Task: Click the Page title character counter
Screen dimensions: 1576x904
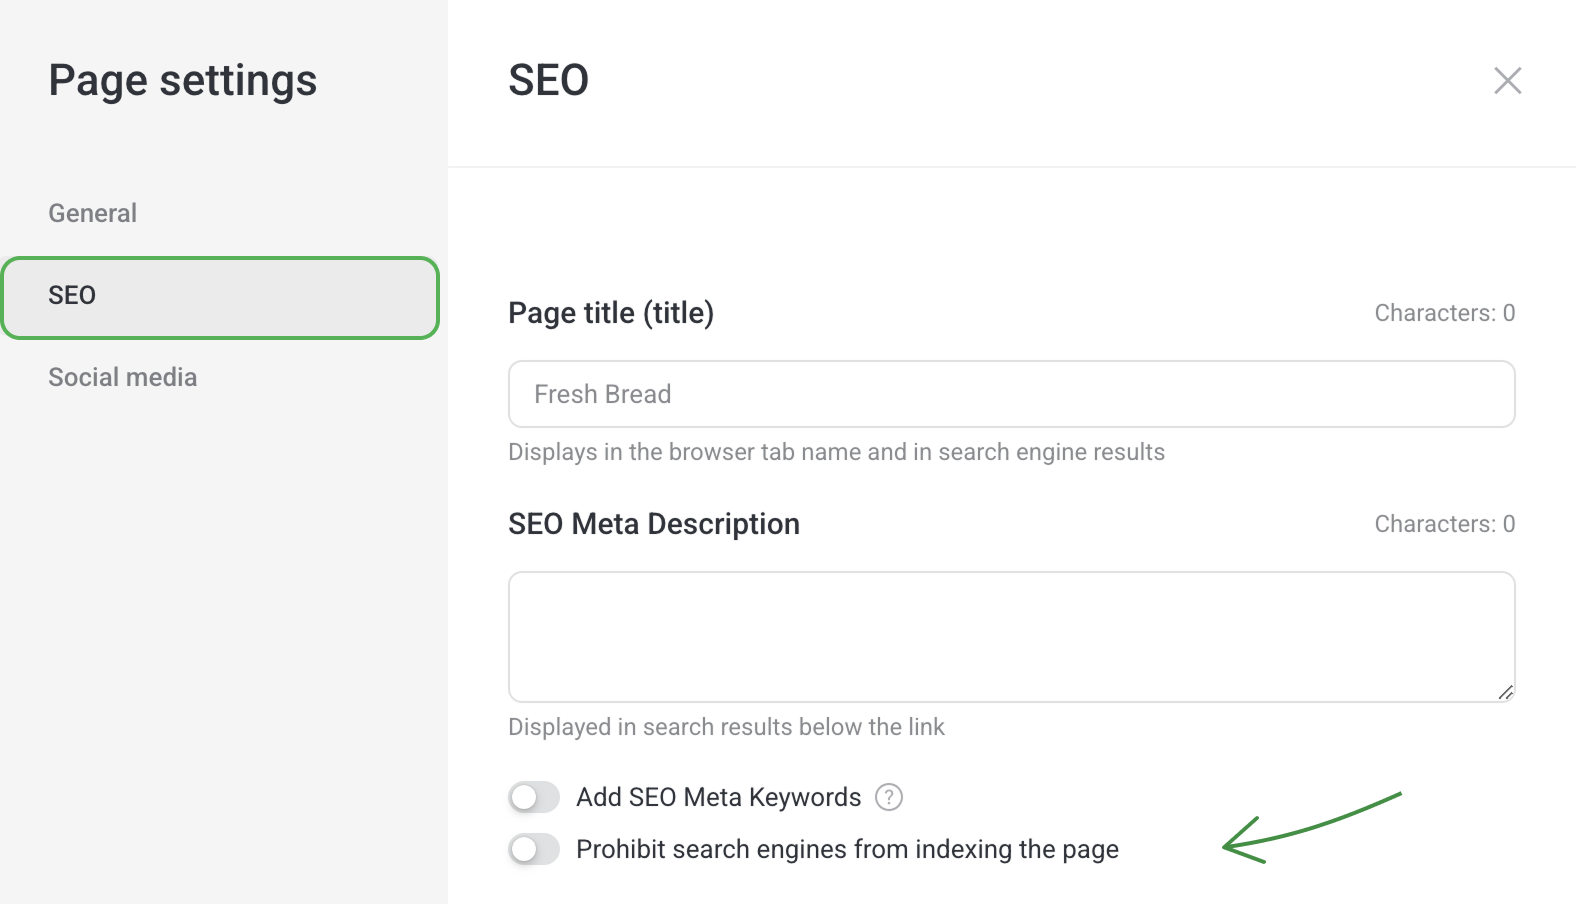Action: 1444,313
